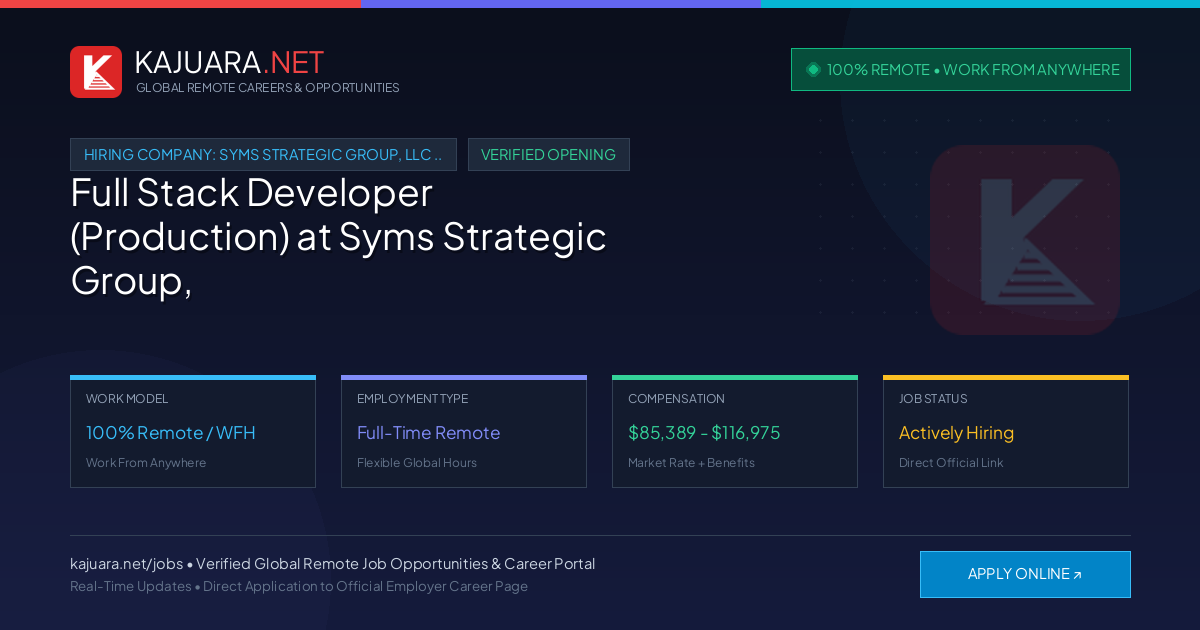Click the Apply Online button
The height and width of the screenshot is (630, 1200).
point(1025,574)
